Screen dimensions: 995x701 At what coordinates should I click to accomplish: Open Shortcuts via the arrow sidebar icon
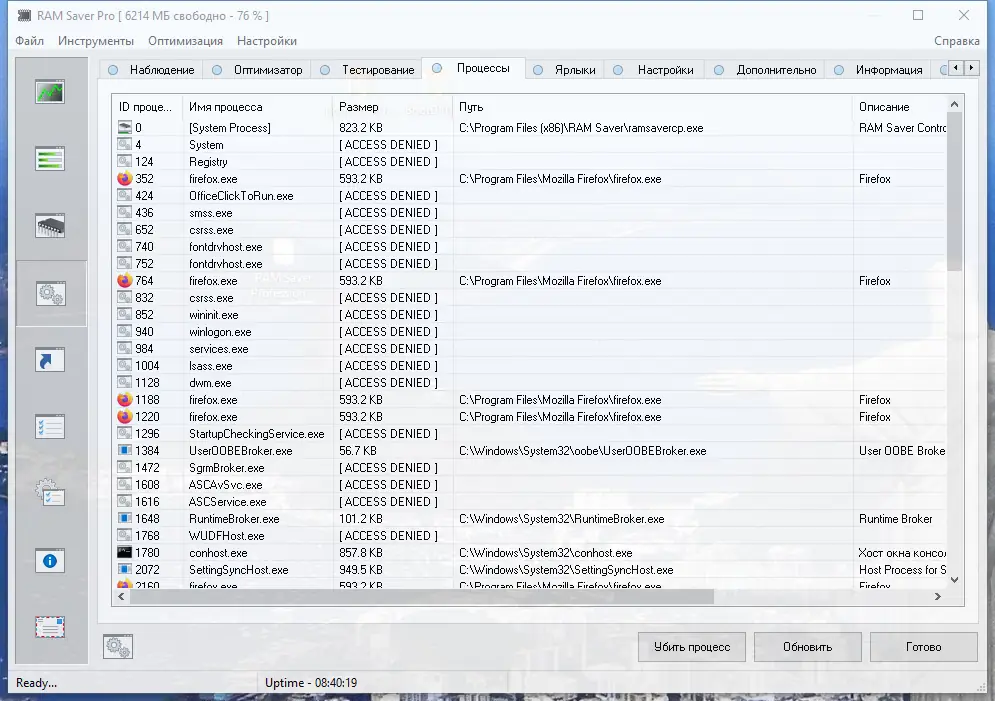point(50,359)
